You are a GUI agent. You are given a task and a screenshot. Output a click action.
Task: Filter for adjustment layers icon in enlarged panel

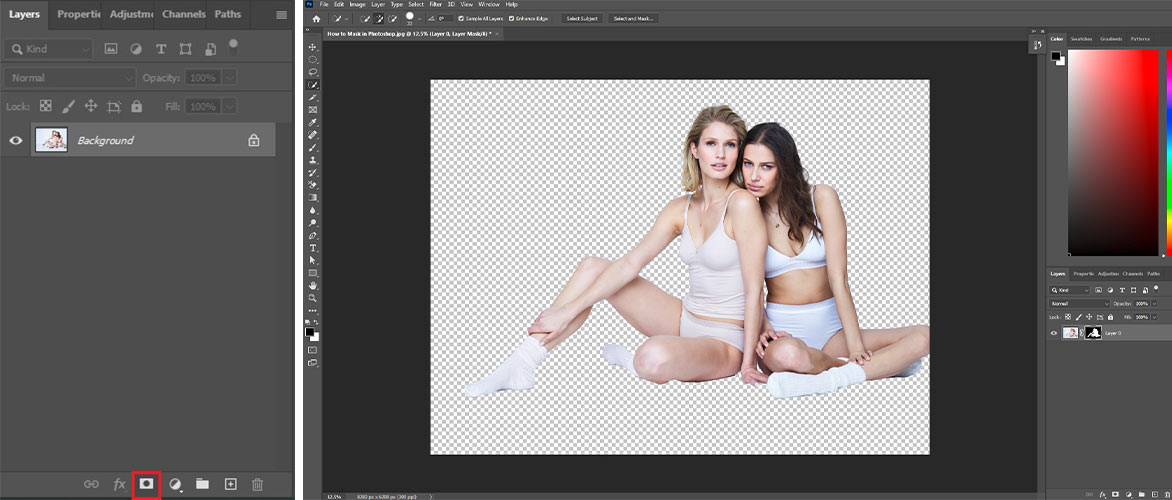[136, 49]
